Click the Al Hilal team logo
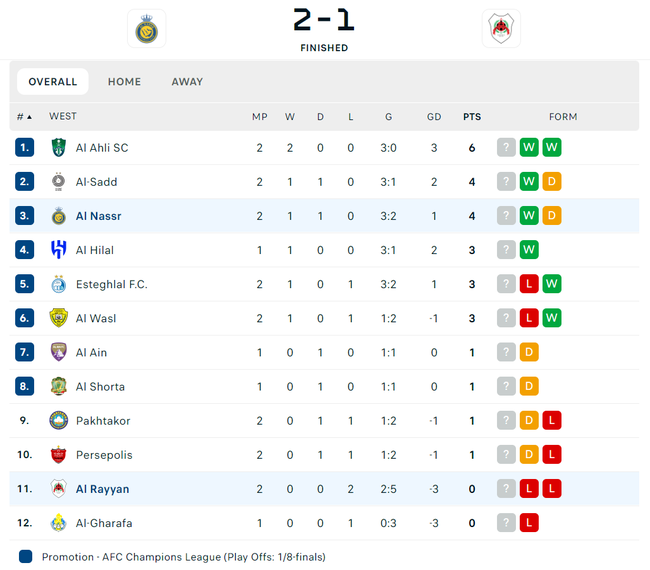 coord(58,250)
